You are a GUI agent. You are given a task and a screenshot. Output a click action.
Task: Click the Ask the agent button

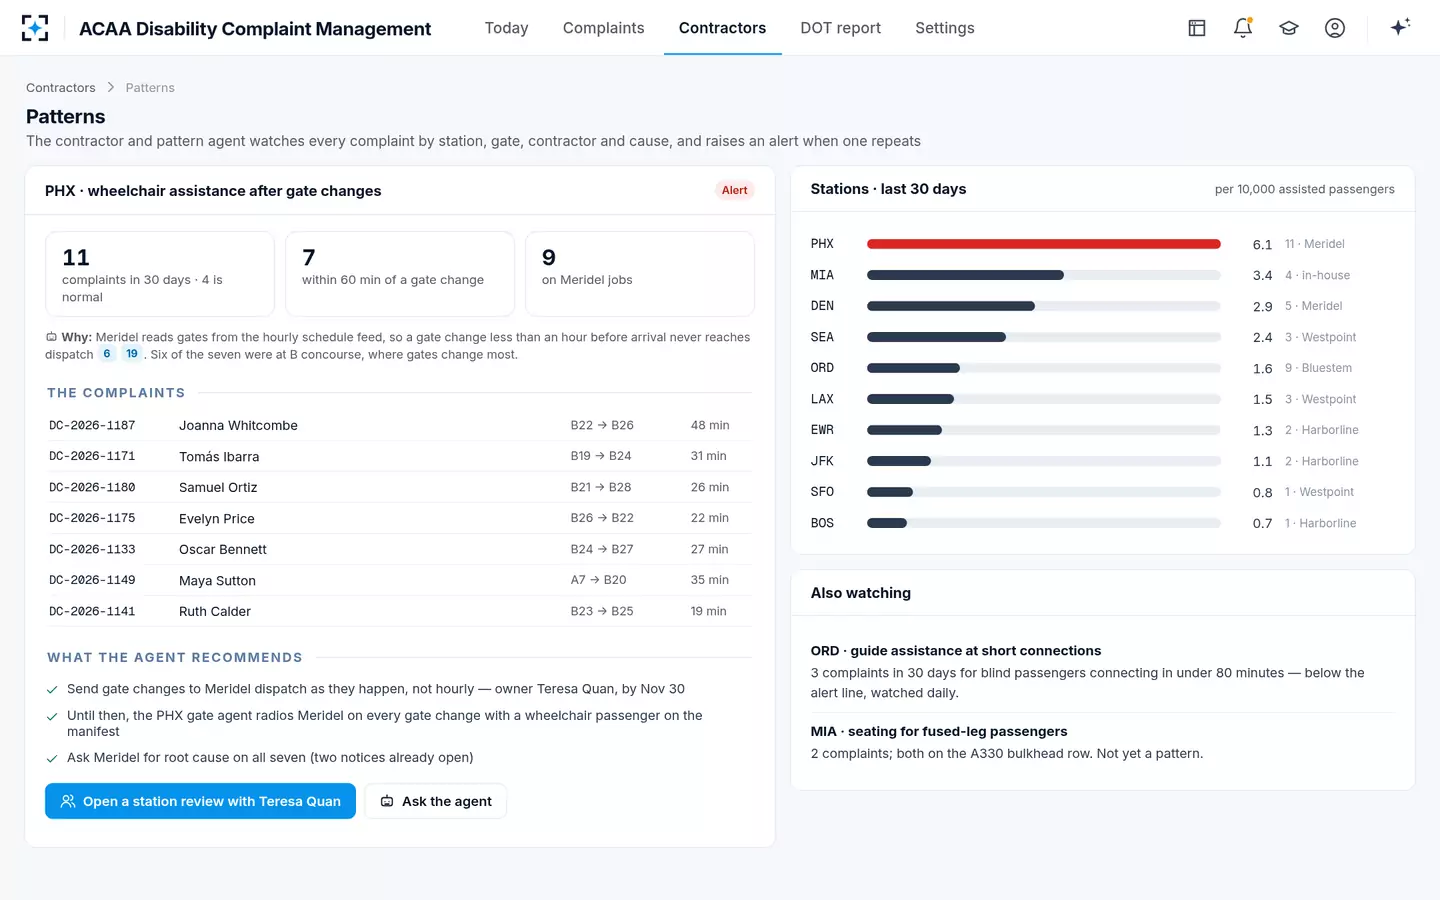click(435, 801)
